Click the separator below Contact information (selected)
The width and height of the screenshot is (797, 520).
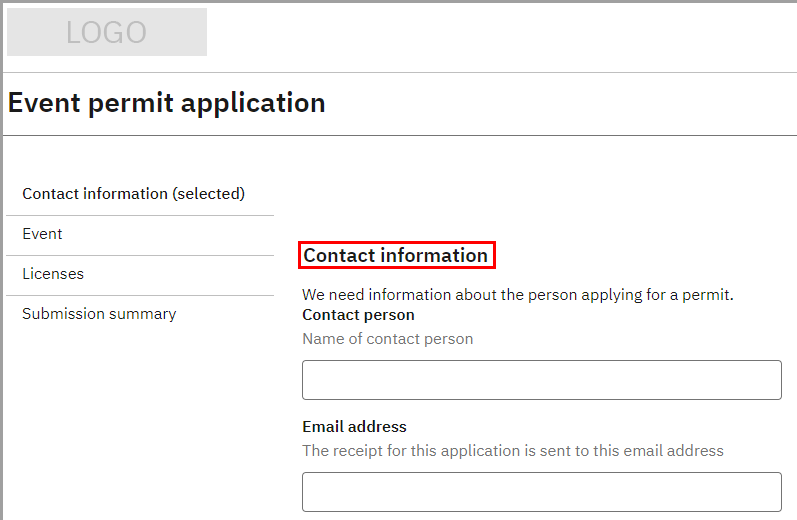pos(140,215)
